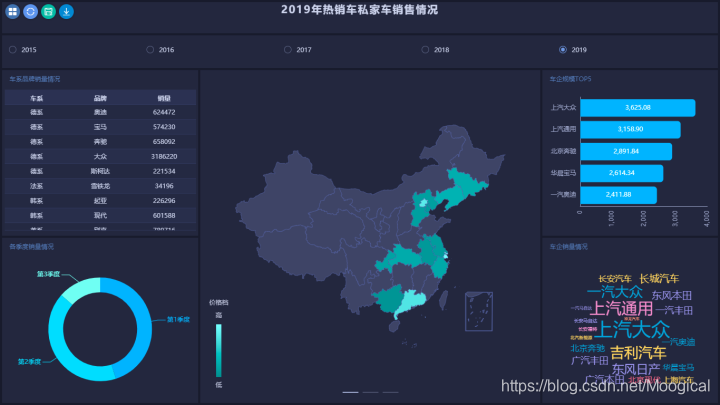Select the third map carousel indicator

coord(390,392)
